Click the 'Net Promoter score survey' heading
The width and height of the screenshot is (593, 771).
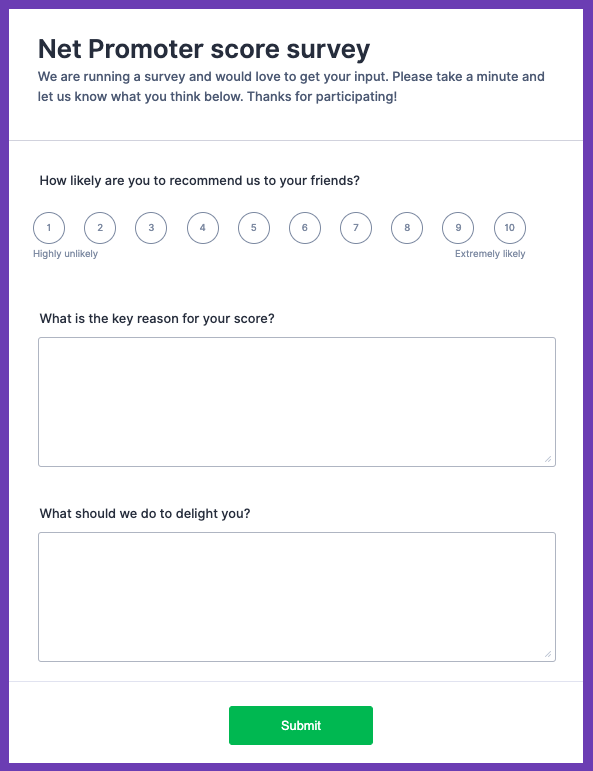coord(204,49)
